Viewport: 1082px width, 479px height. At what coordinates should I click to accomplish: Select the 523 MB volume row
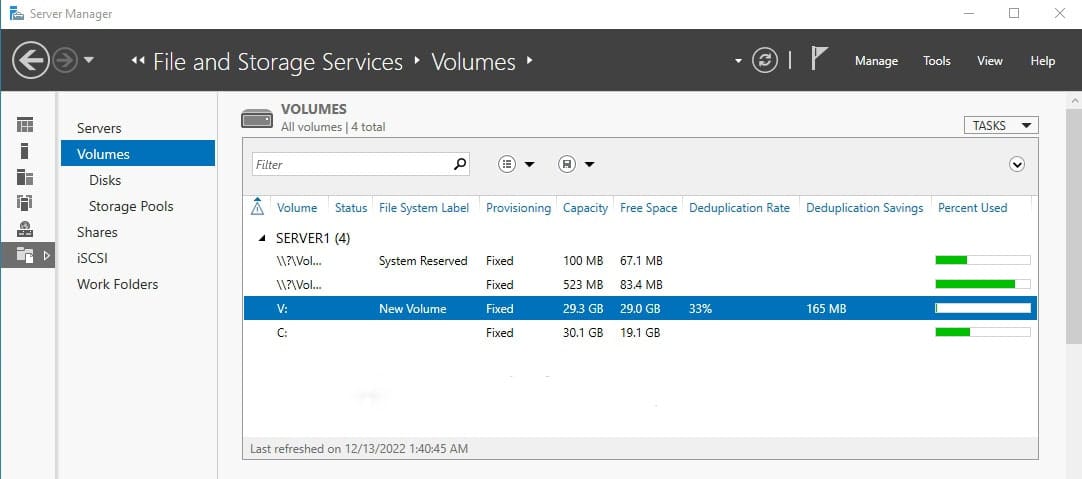640,284
